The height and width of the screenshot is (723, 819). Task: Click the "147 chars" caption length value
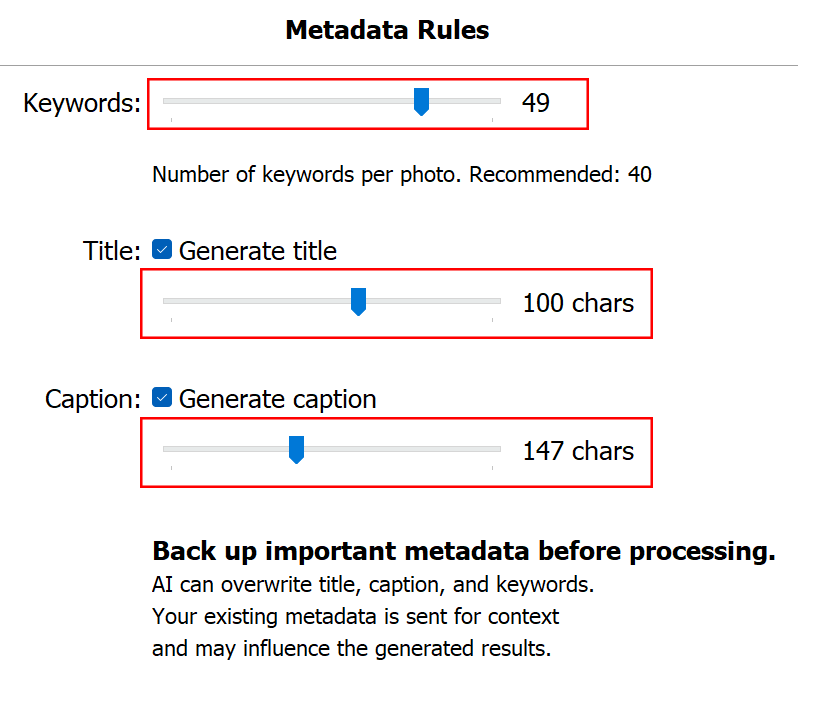578,451
